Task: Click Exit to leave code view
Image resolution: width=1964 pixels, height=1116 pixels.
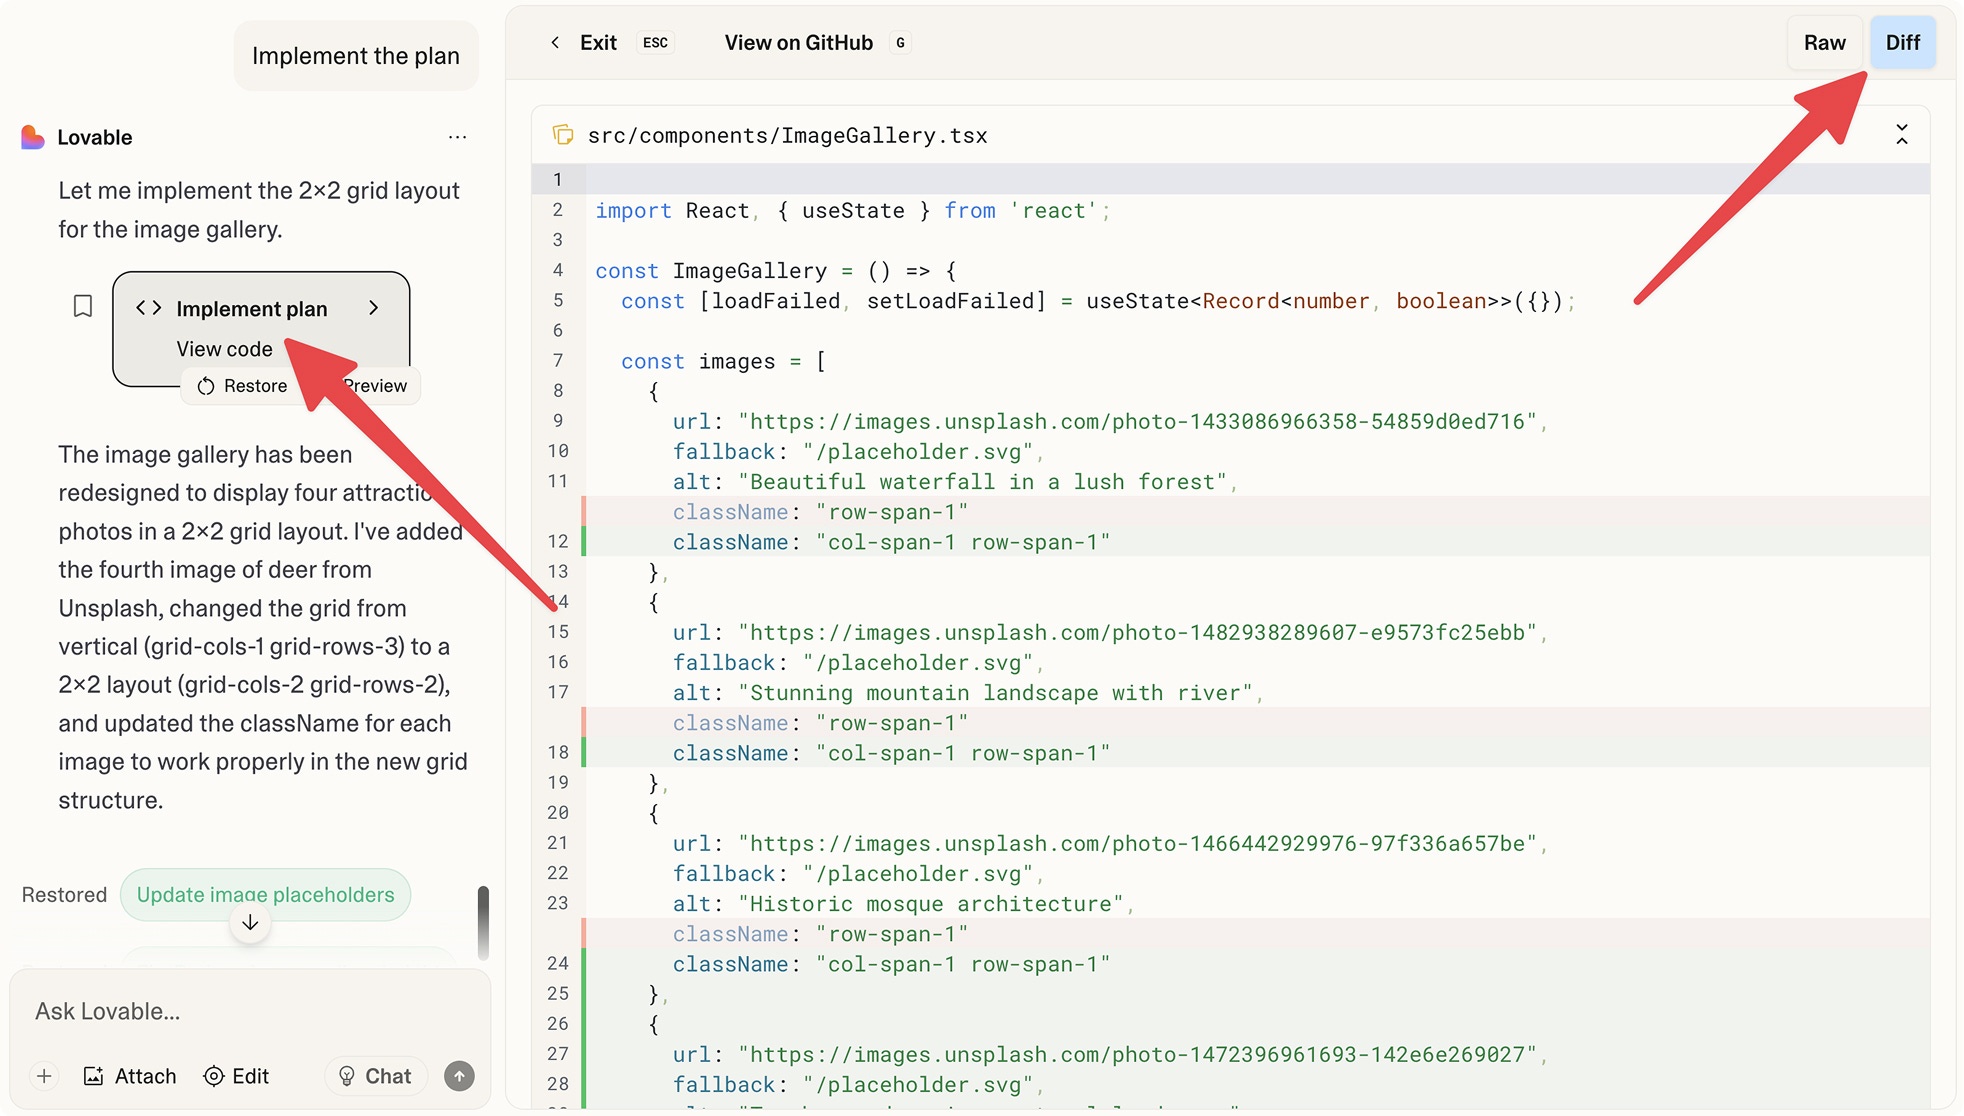Action: [x=598, y=42]
